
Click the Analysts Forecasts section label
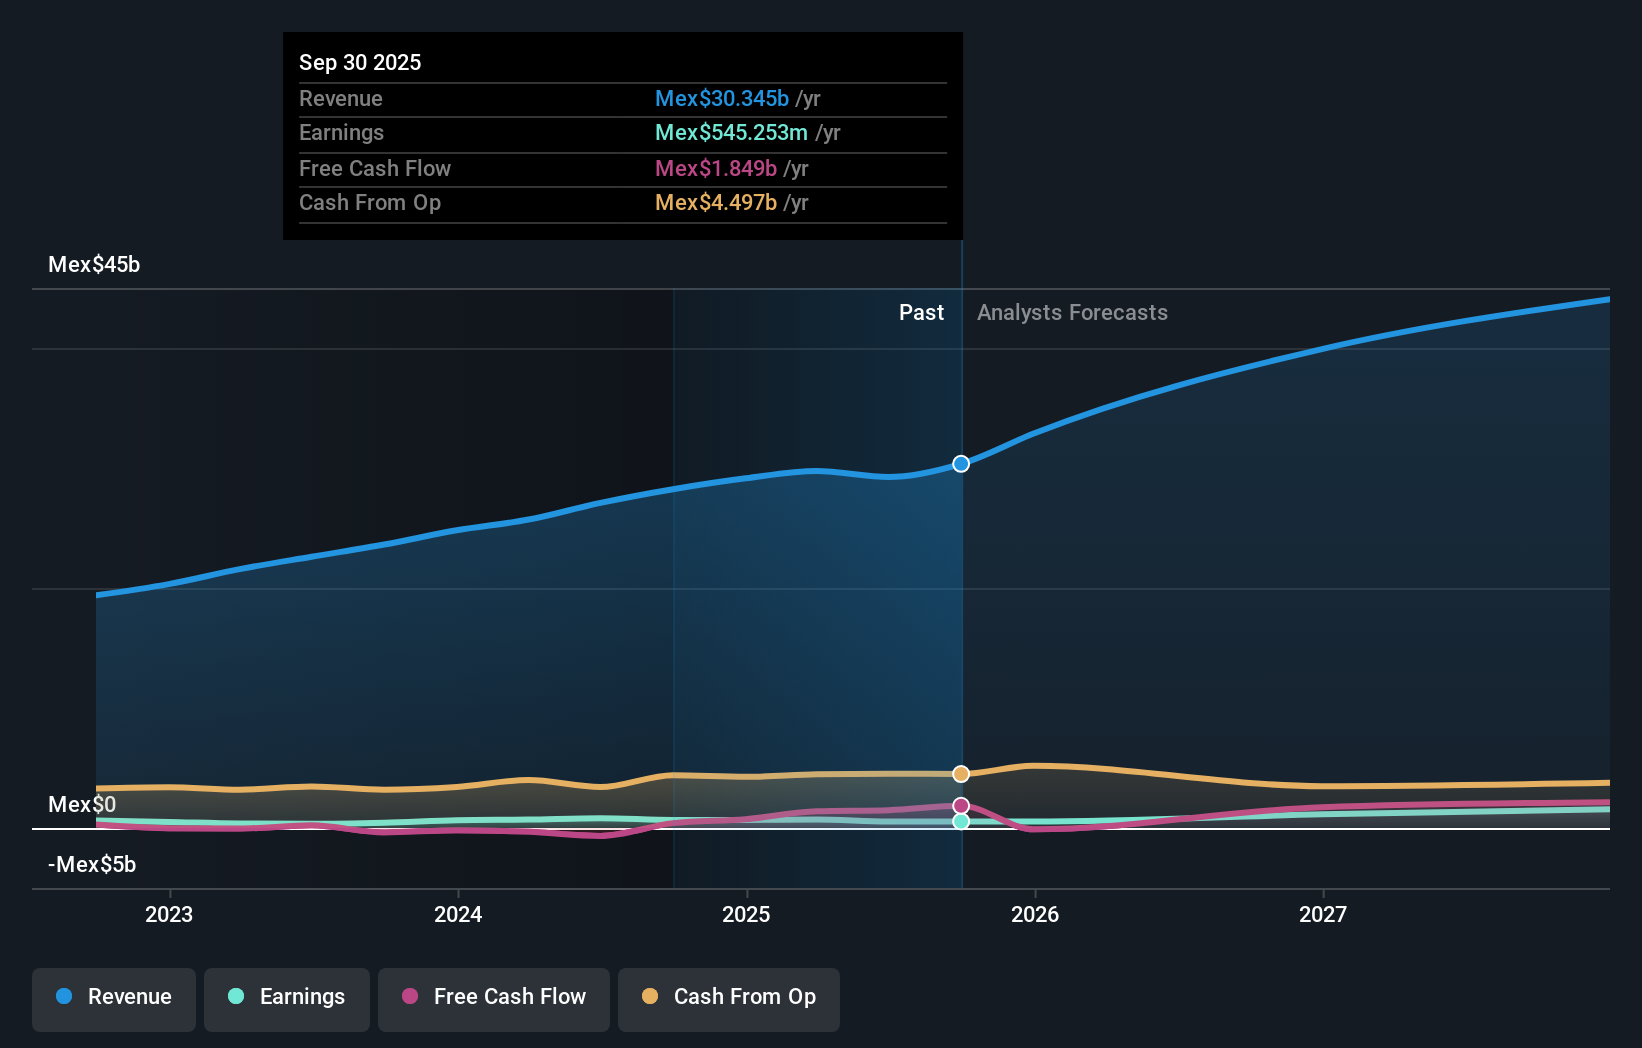point(1072,312)
